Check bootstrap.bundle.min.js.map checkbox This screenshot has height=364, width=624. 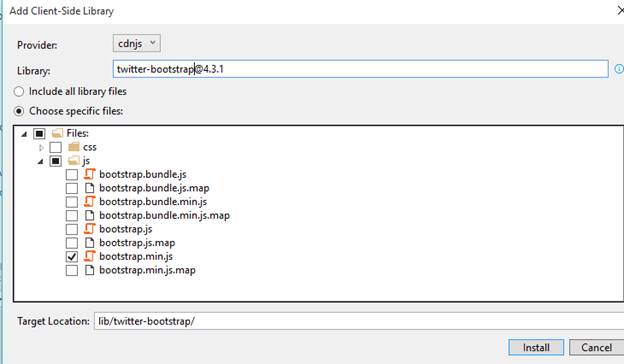(x=72, y=216)
